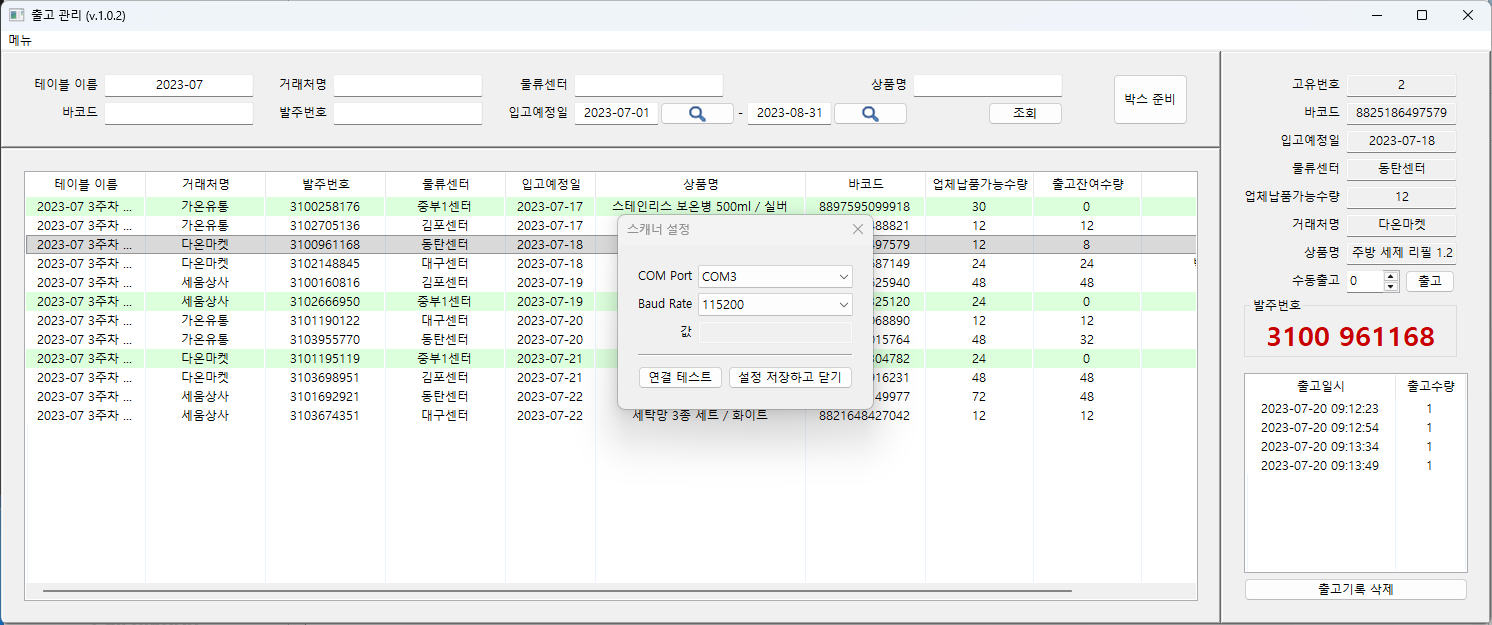Click the end date field 2023-08-31
Viewport: 1492px width, 625px height.
[x=789, y=114]
